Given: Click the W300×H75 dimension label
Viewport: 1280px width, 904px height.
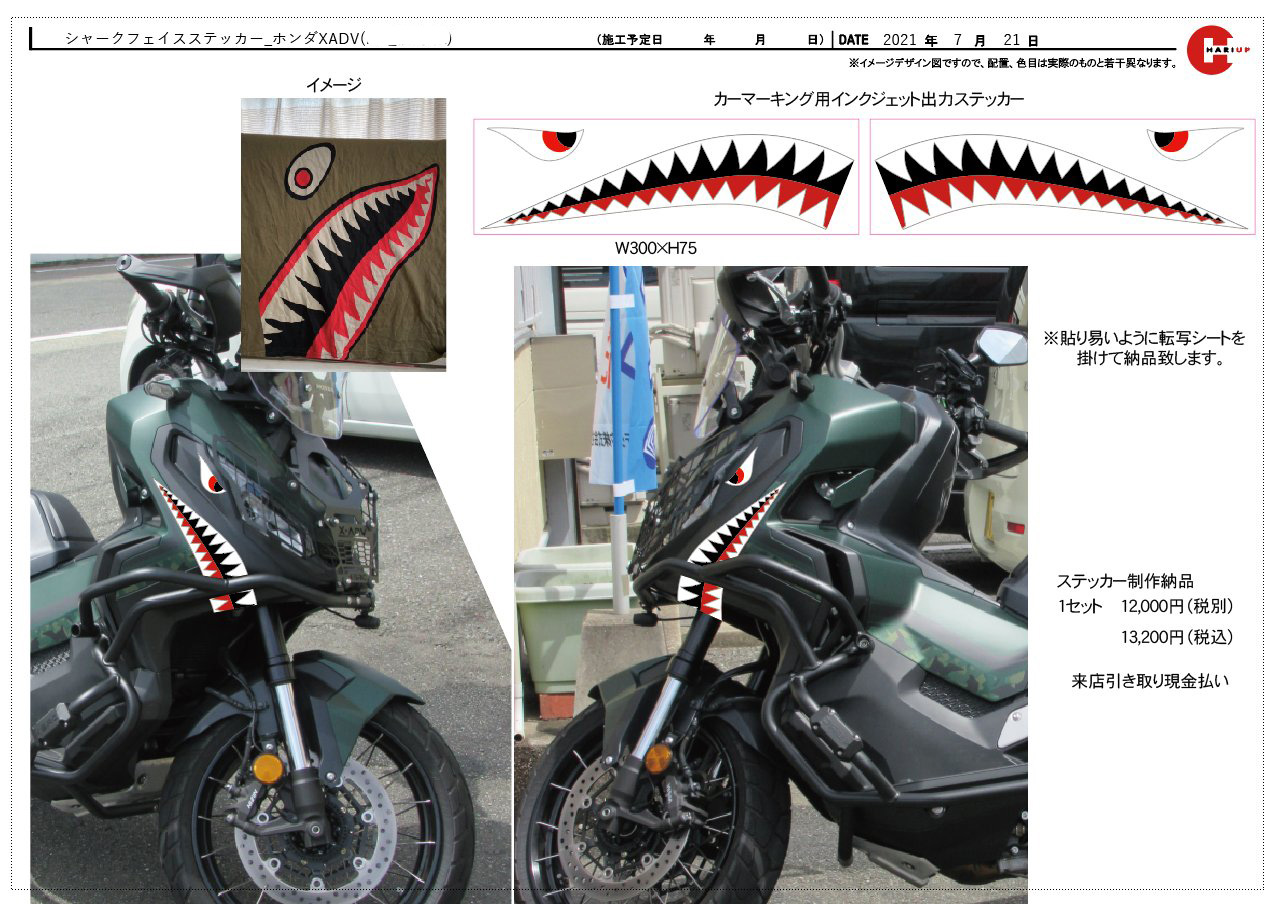Looking at the screenshot, I should coord(655,247).
